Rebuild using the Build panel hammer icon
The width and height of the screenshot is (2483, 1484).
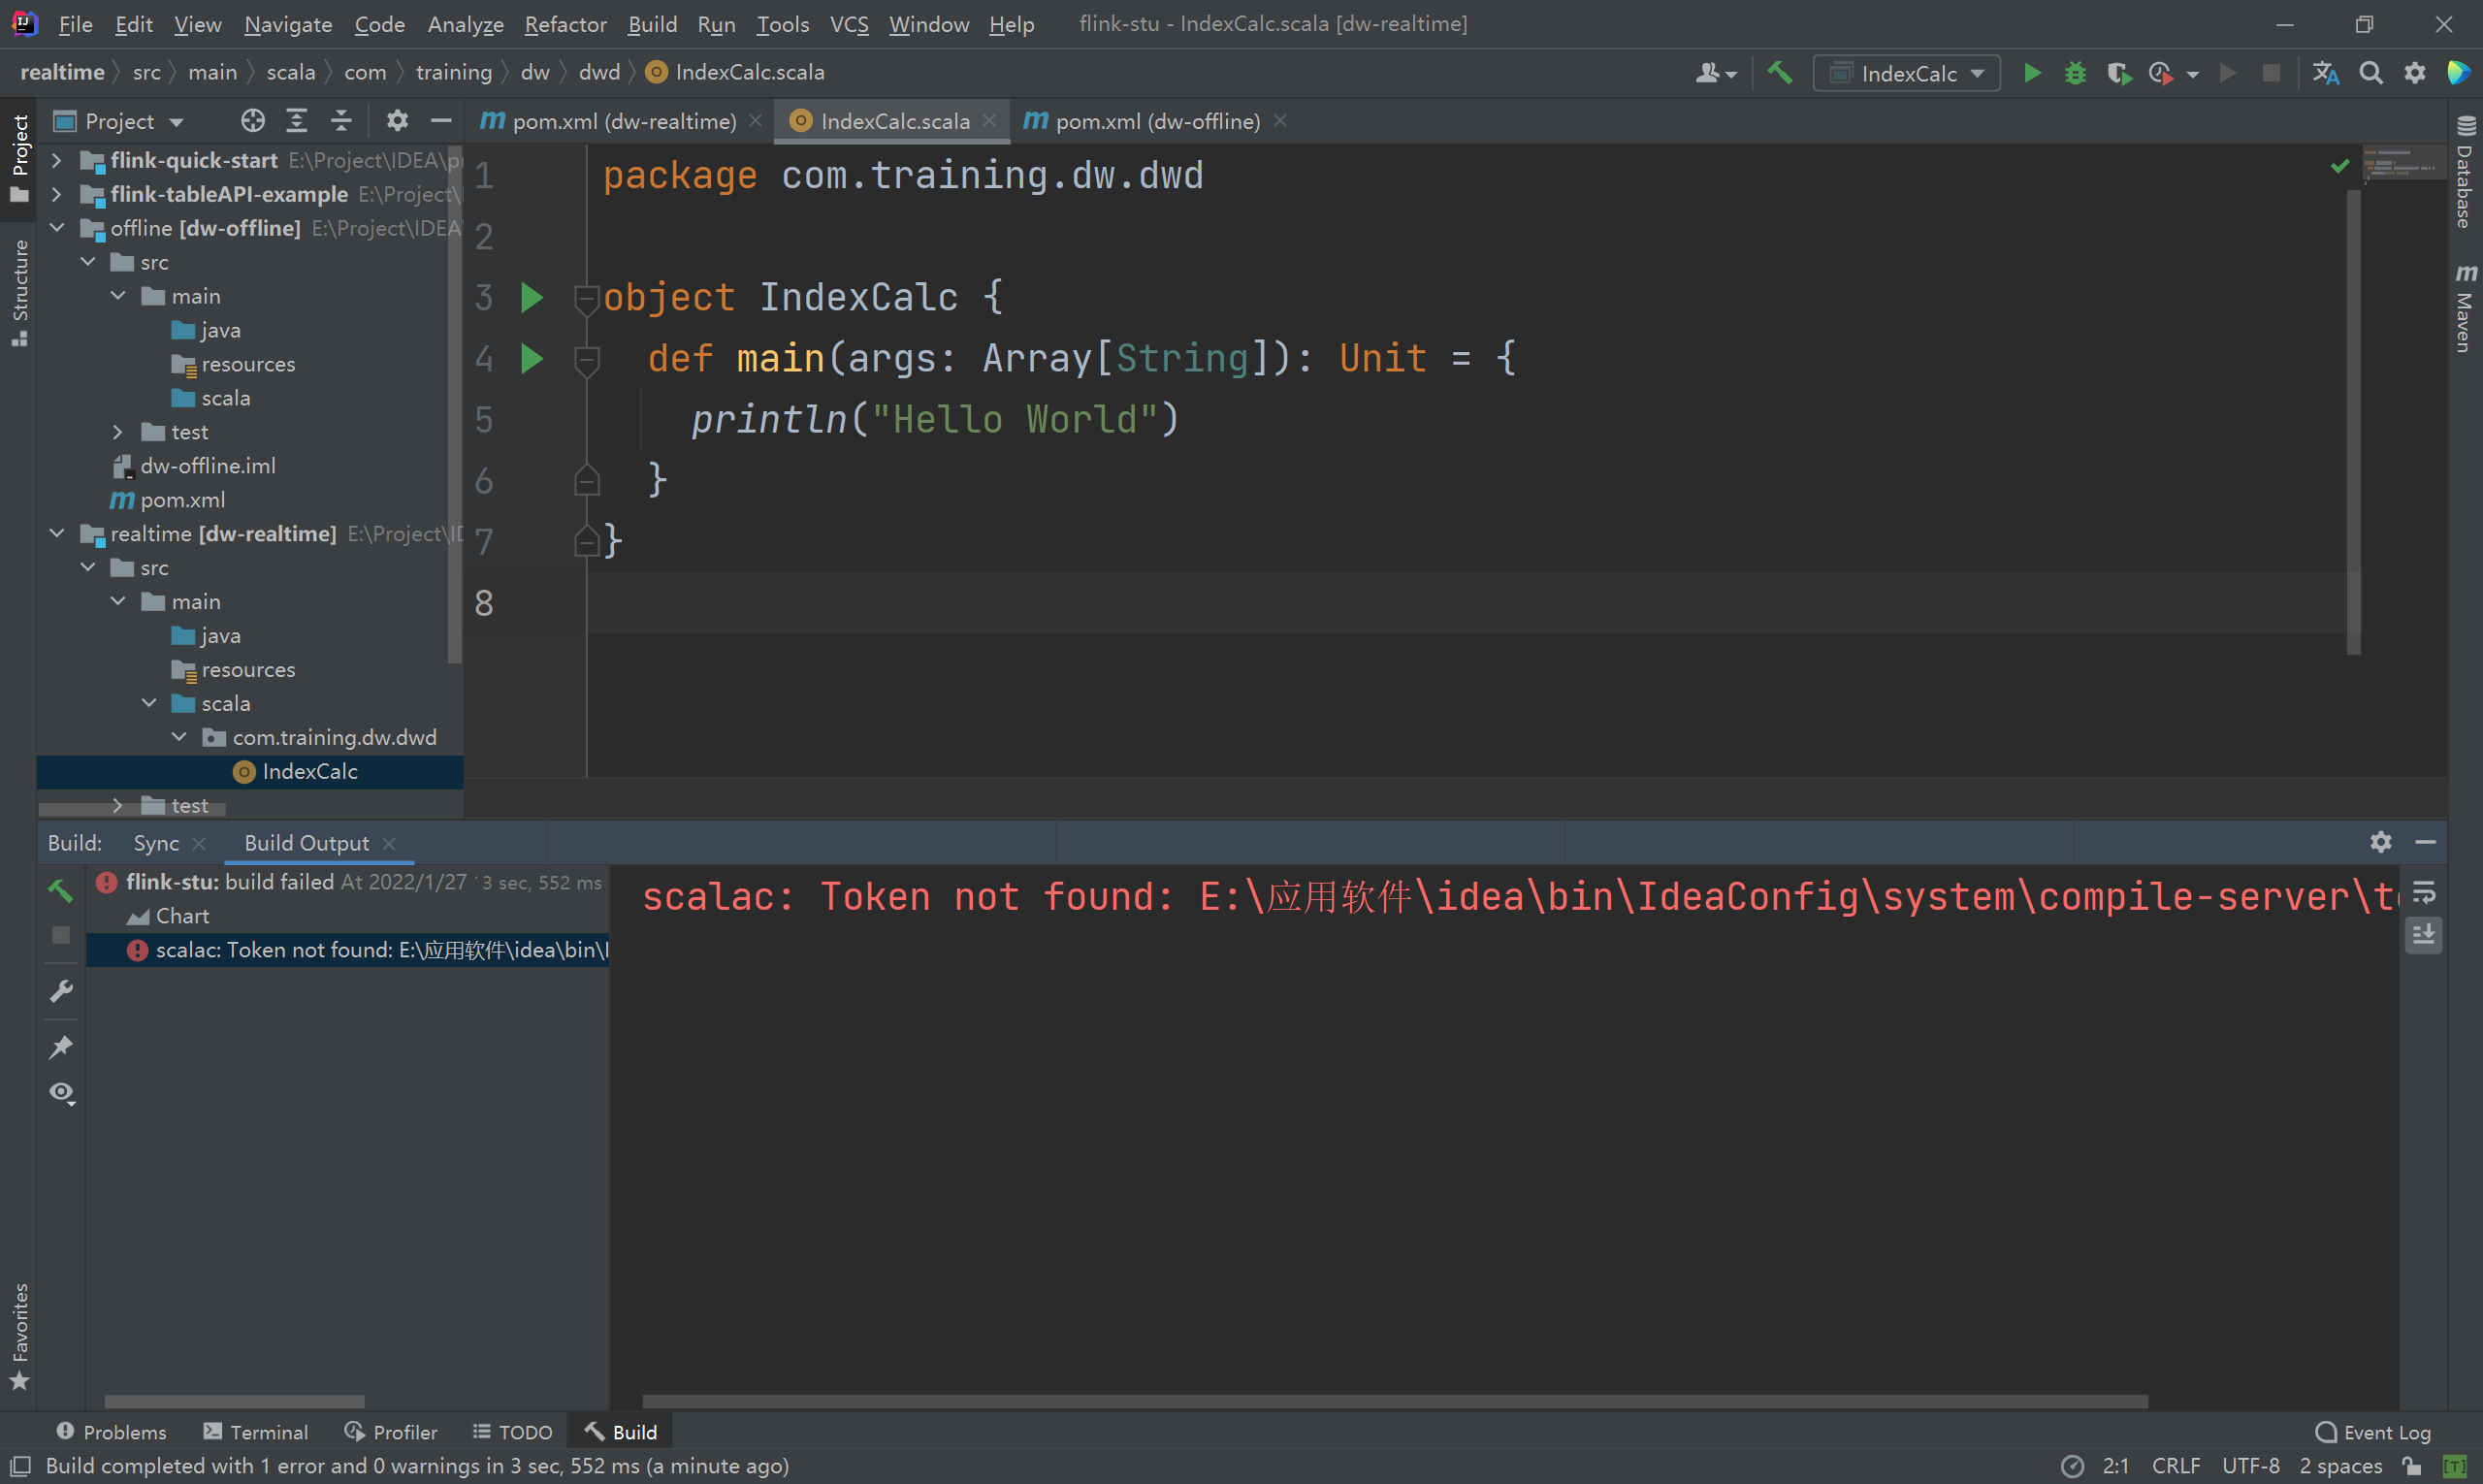61,890
